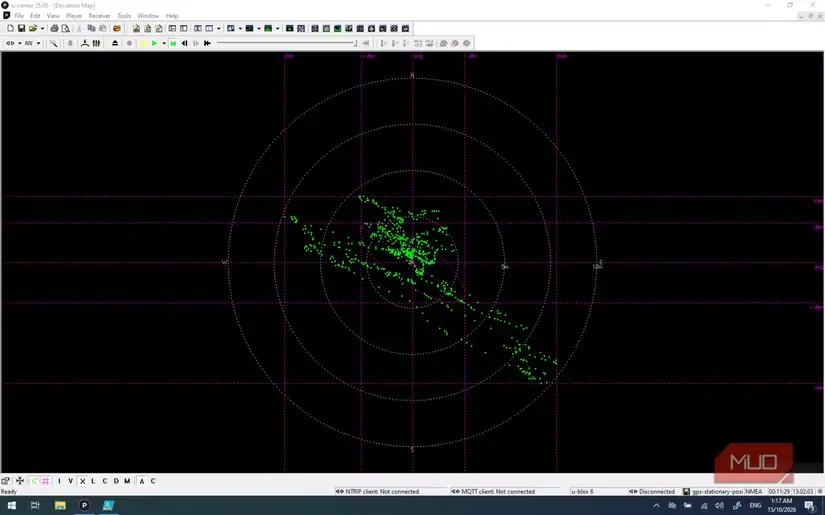Click the Save (floppy disk) icon
Image resolution: width=825 pixels, height=515 pixels.
(x=21, y=28)
